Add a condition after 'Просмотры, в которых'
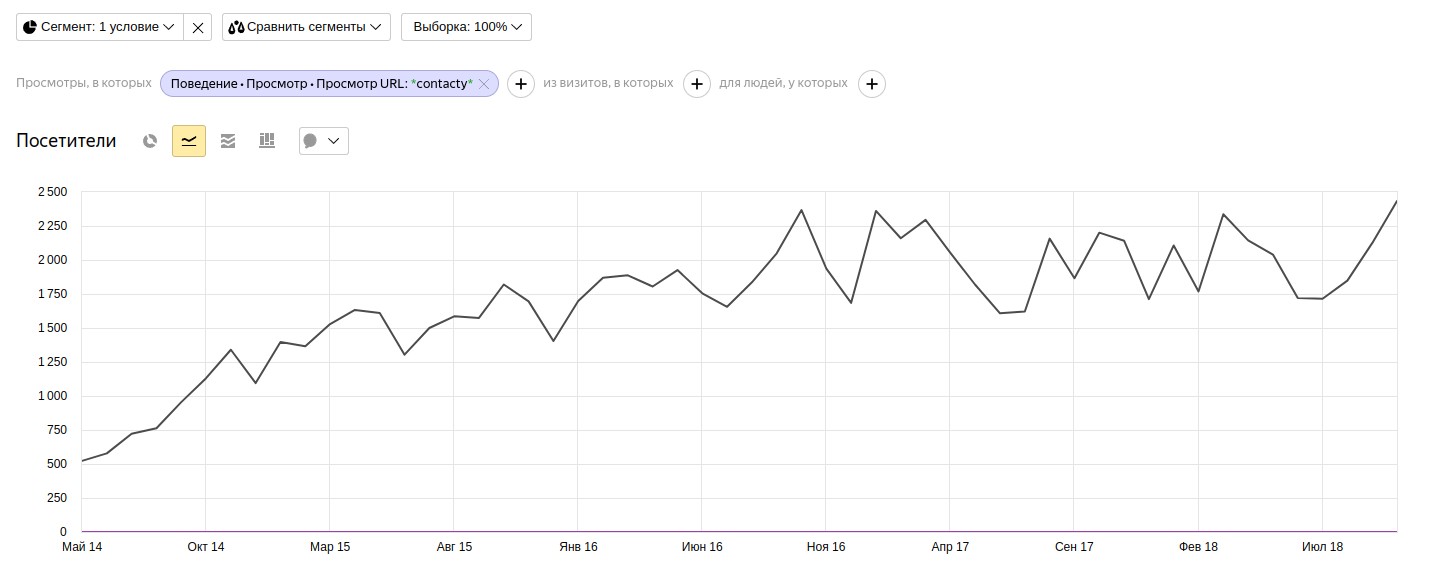This screenshot has height=588, width=1432. tap(521, 84)
